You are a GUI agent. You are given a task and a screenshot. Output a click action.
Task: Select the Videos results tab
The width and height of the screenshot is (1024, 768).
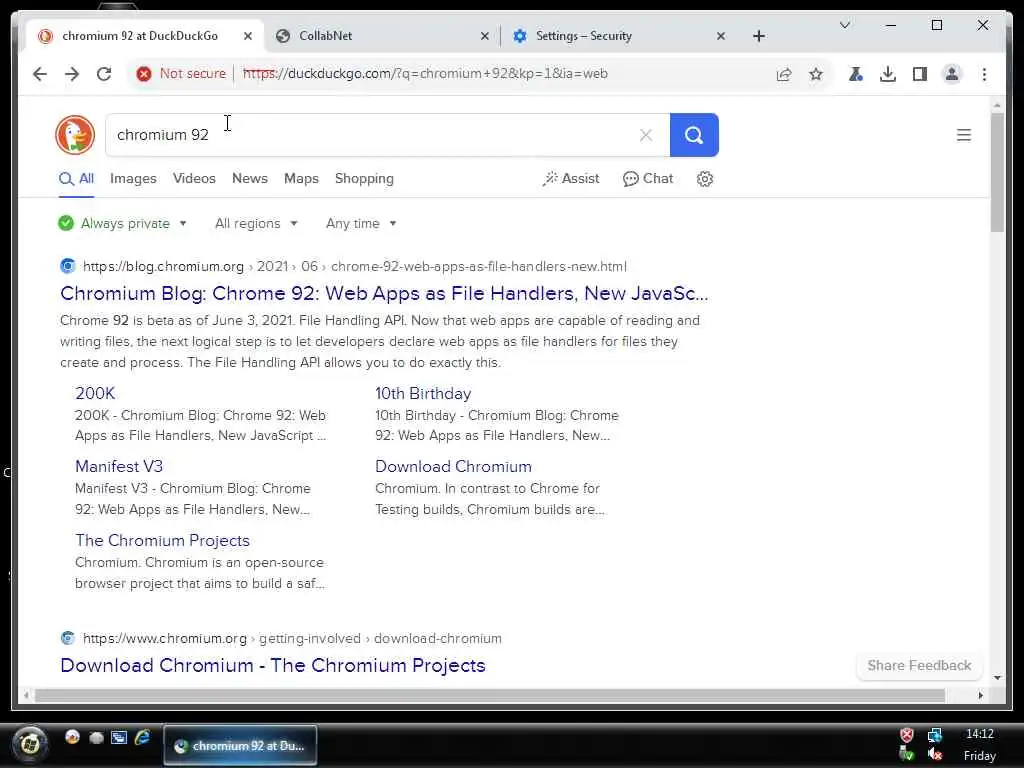point(194,179)
